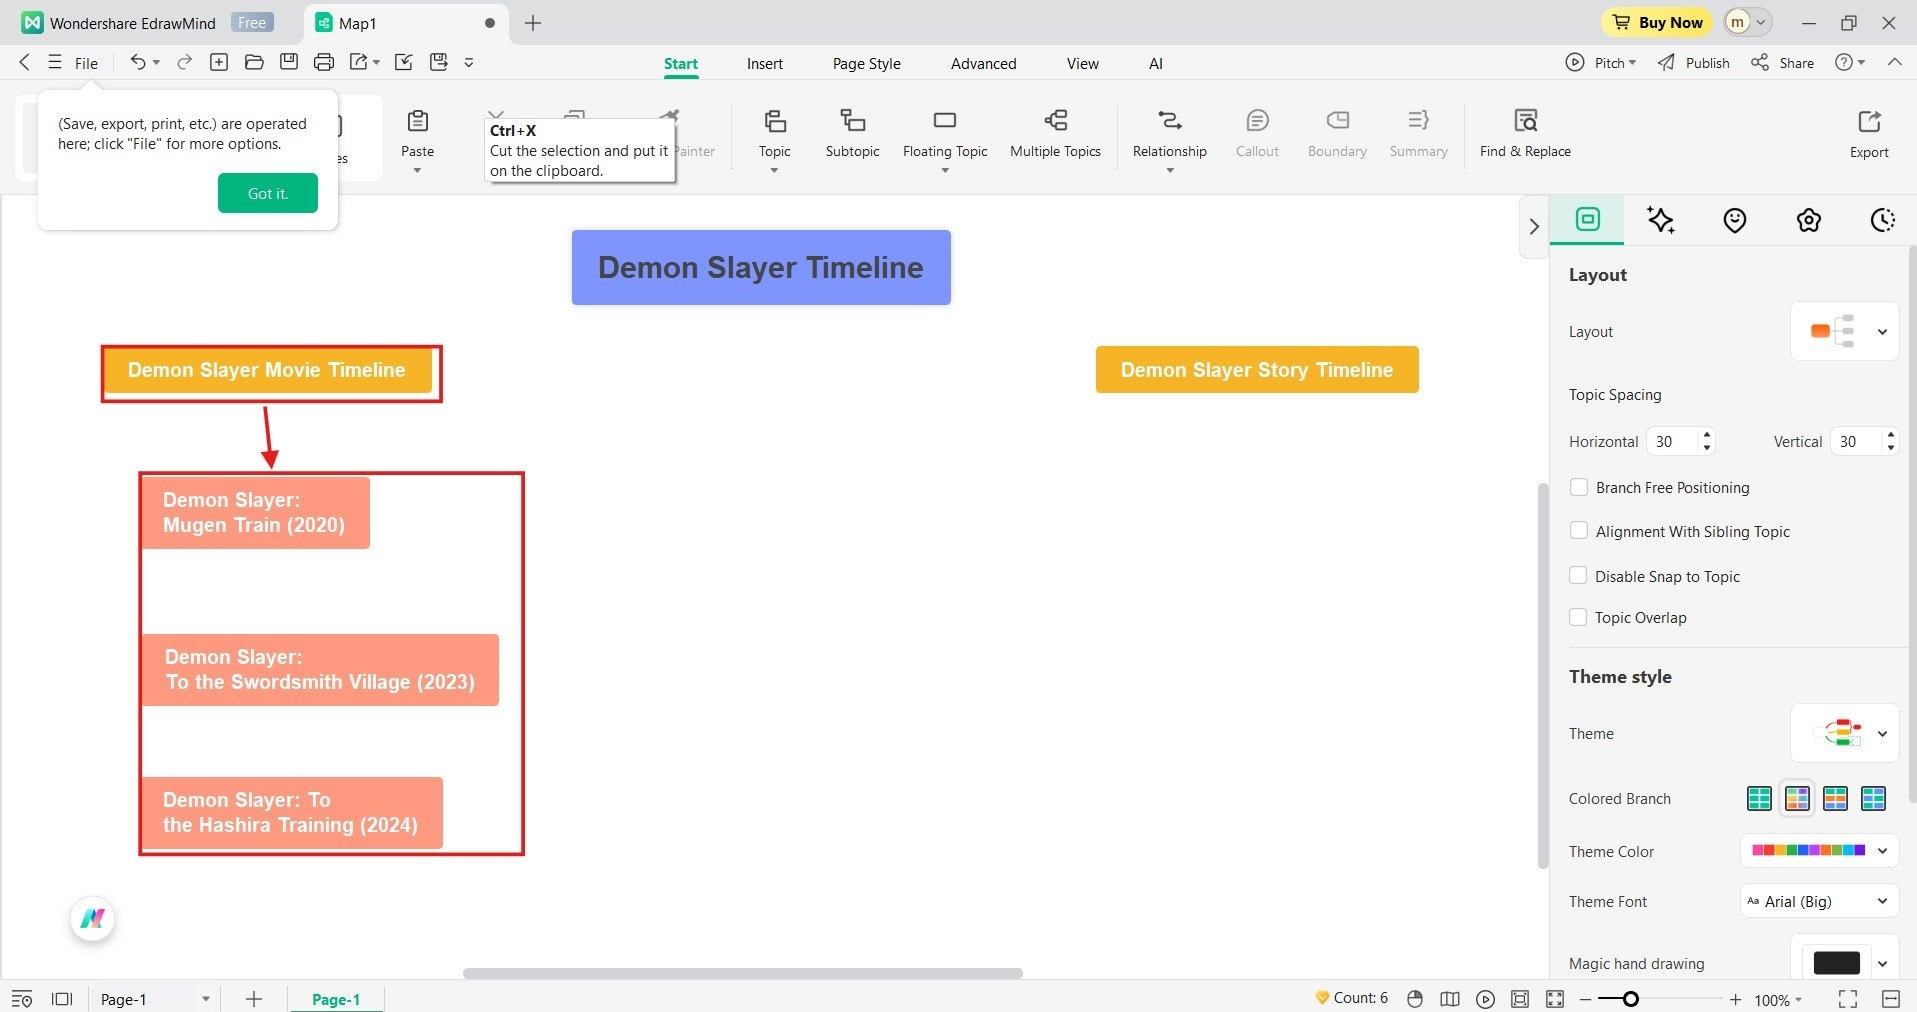This screenshot has width=1917, height=1012.
Task: Select the third Colored Branch style option
Action: pos(1835,798)
